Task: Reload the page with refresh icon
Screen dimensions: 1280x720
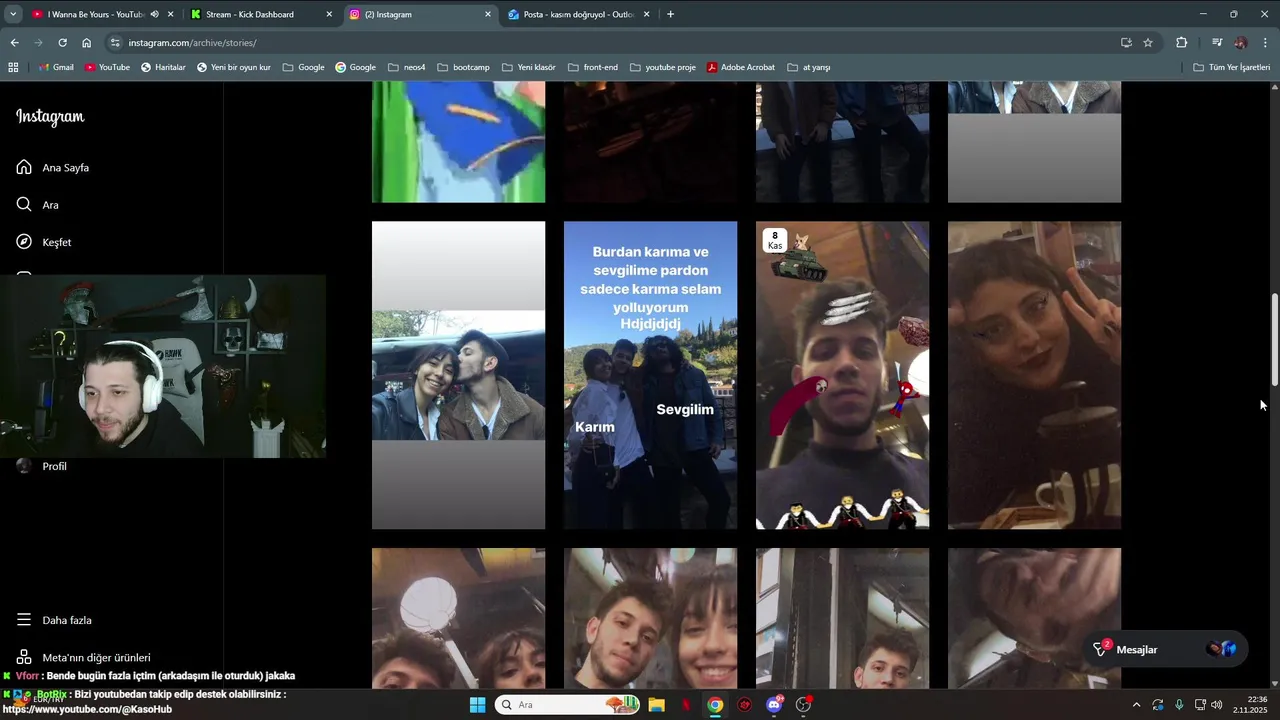Action: [62, 43]
